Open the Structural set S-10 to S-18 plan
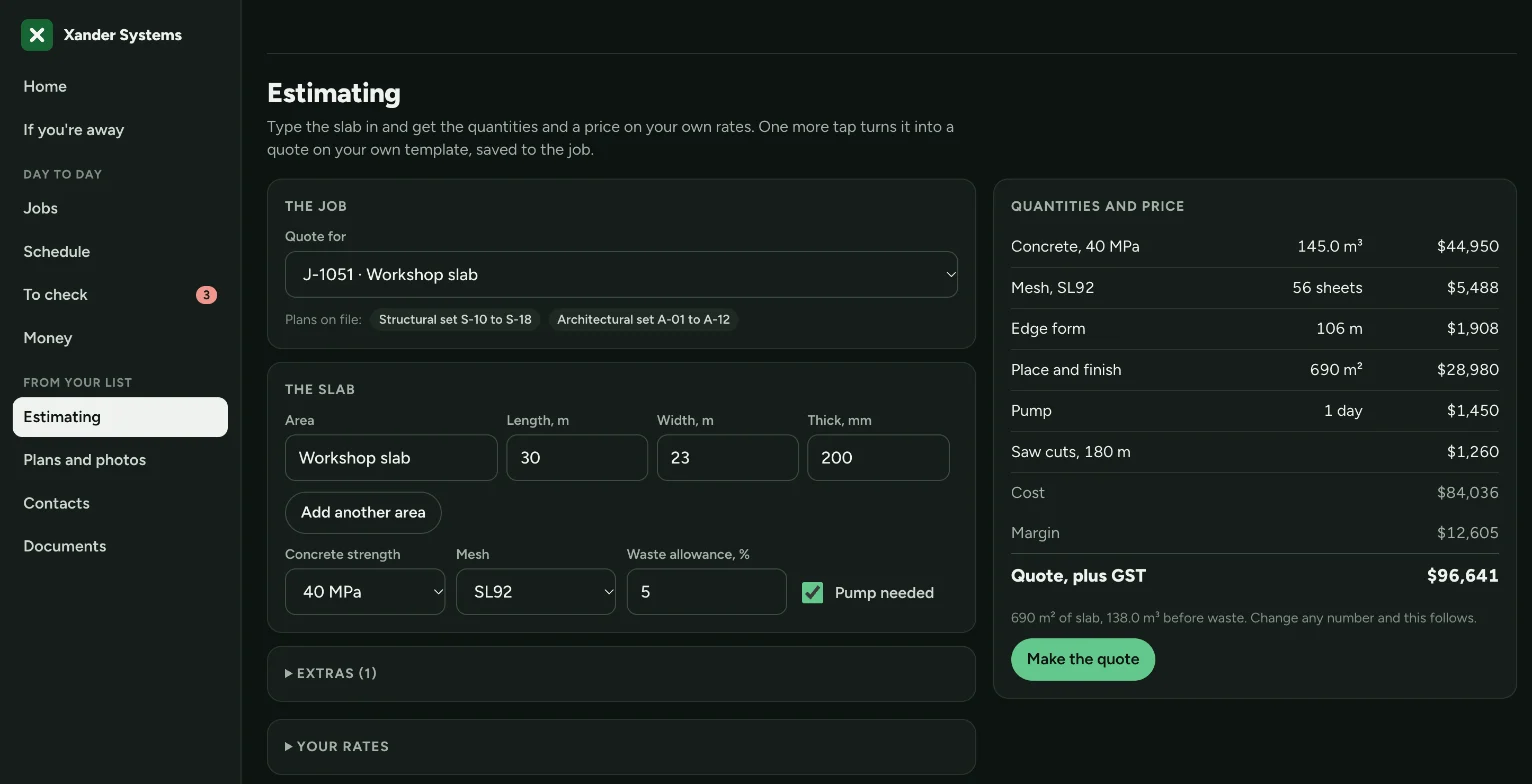 coord(455,320)
